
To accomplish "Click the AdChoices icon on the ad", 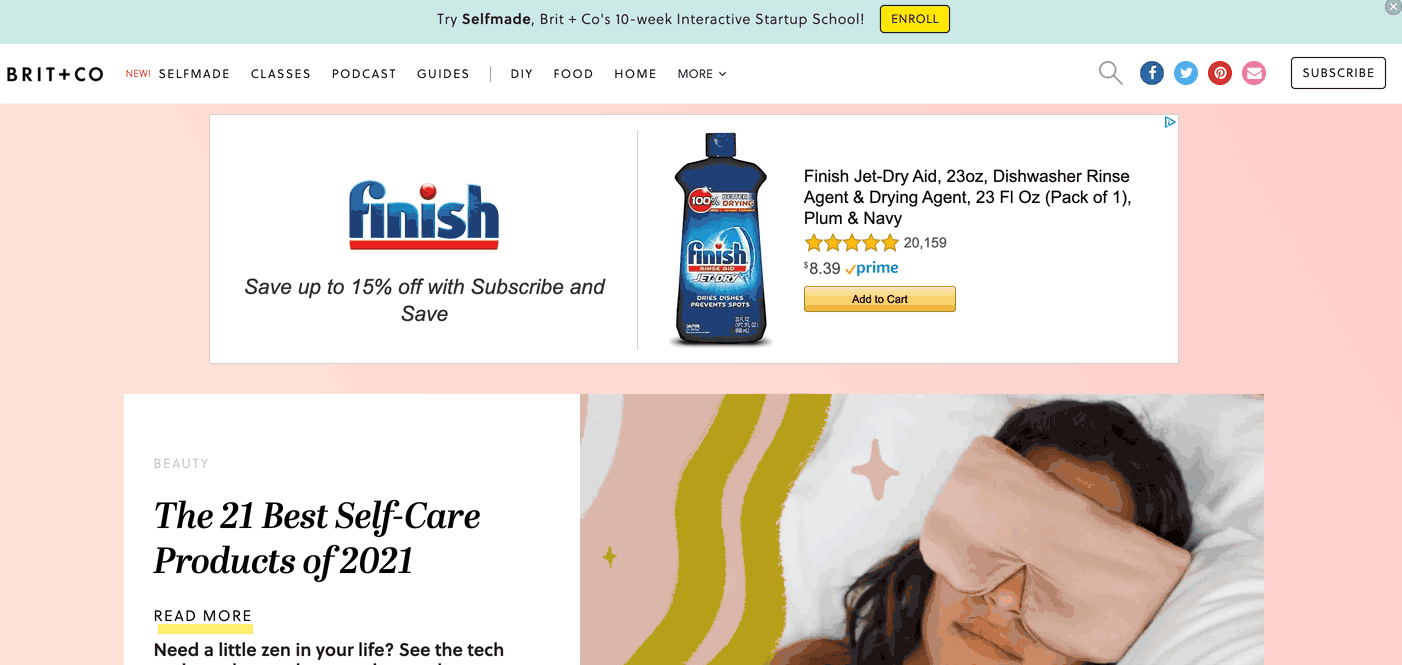I will click(x=1170, y=122).
